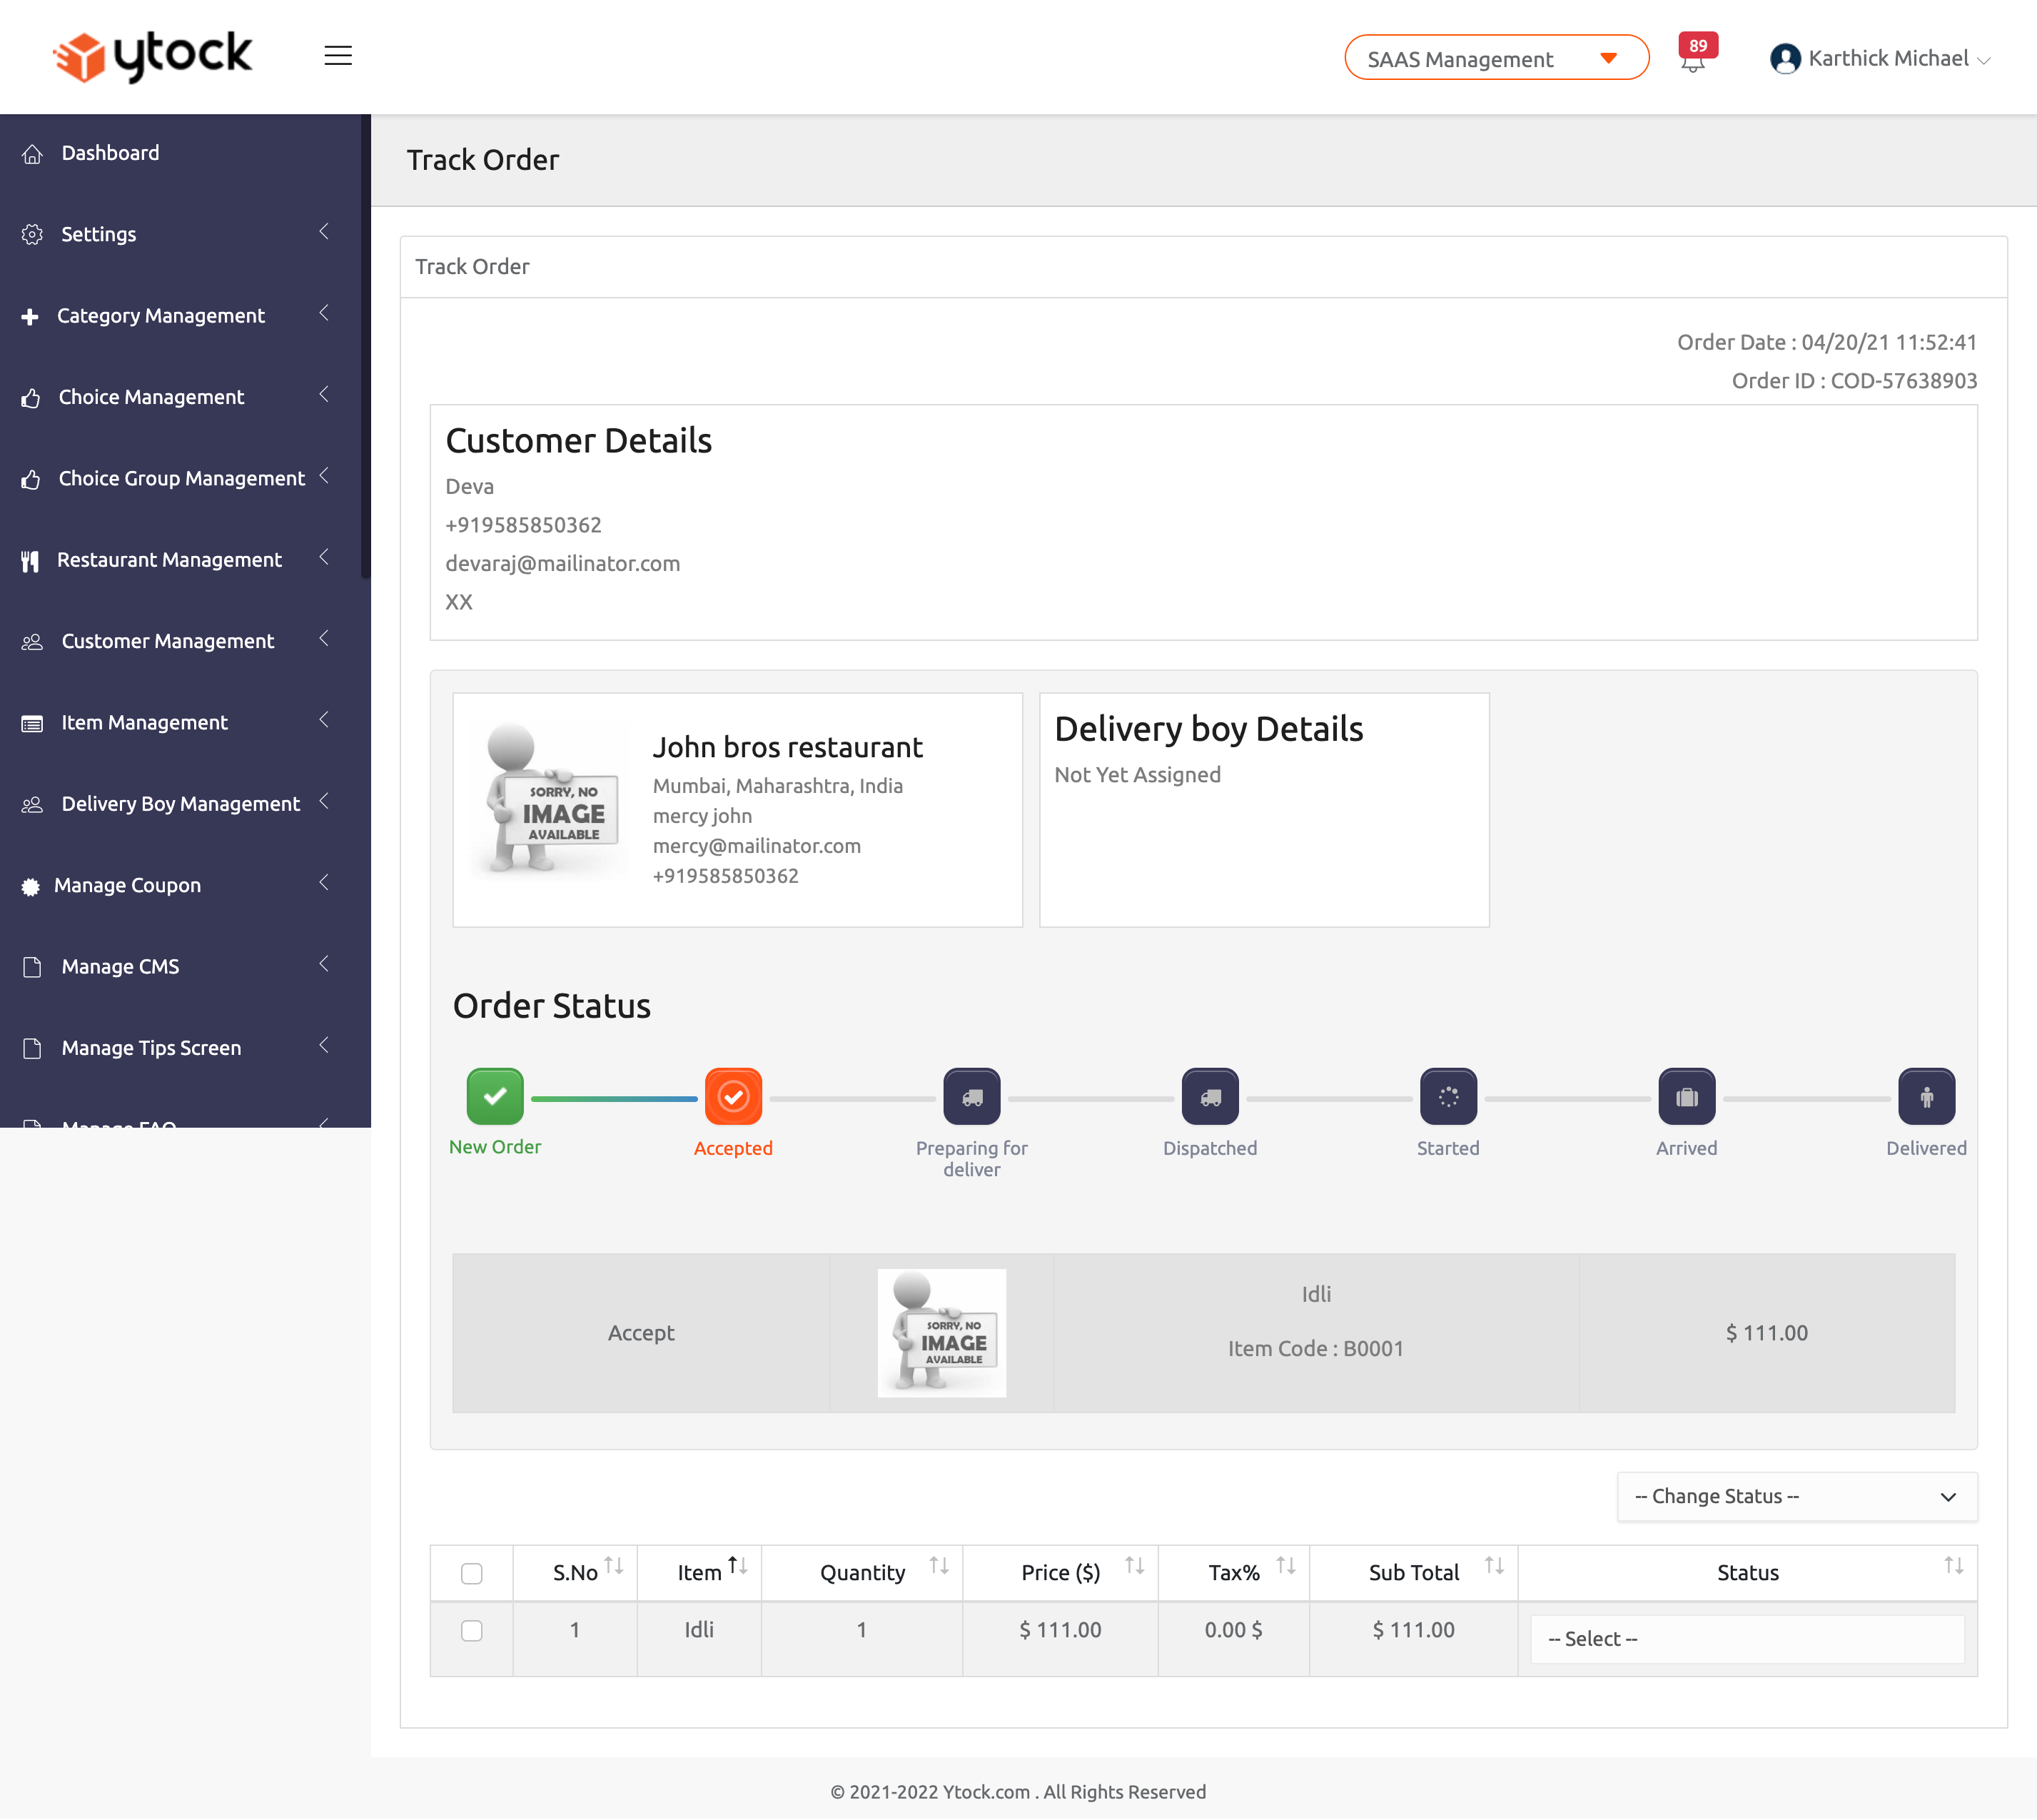Click progress line between New Order and Accepted
Viewport: 2037px width, 1820px height.
tap(614, 1099)
